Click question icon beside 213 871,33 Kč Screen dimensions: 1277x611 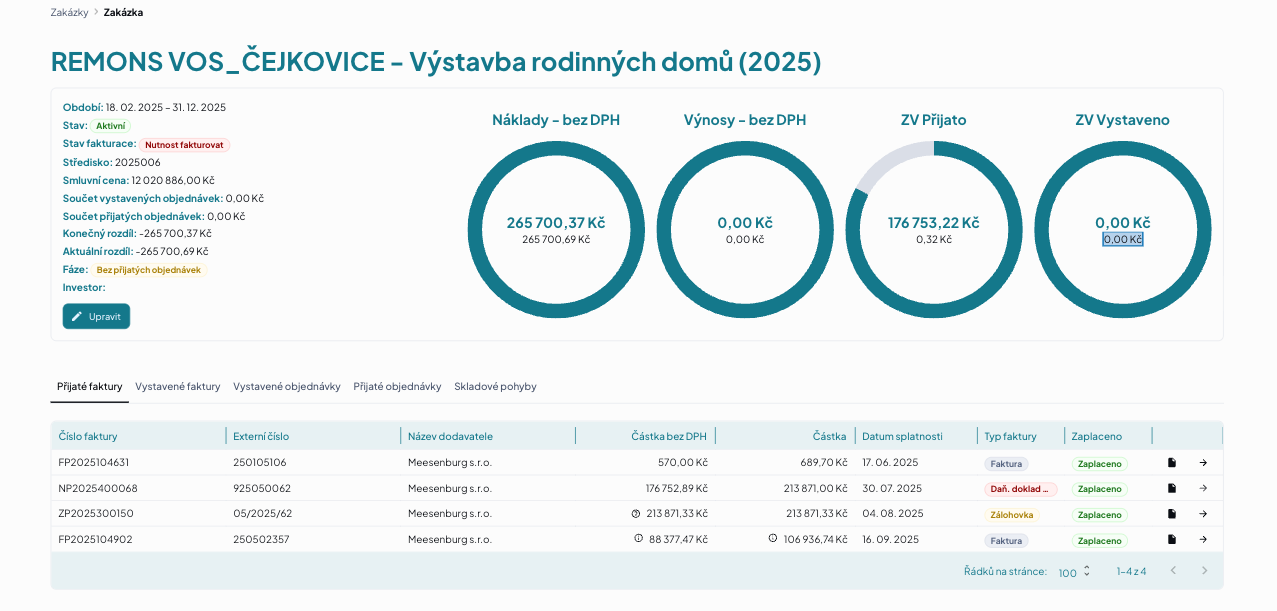pyautogui.click(x=636, y=513)
